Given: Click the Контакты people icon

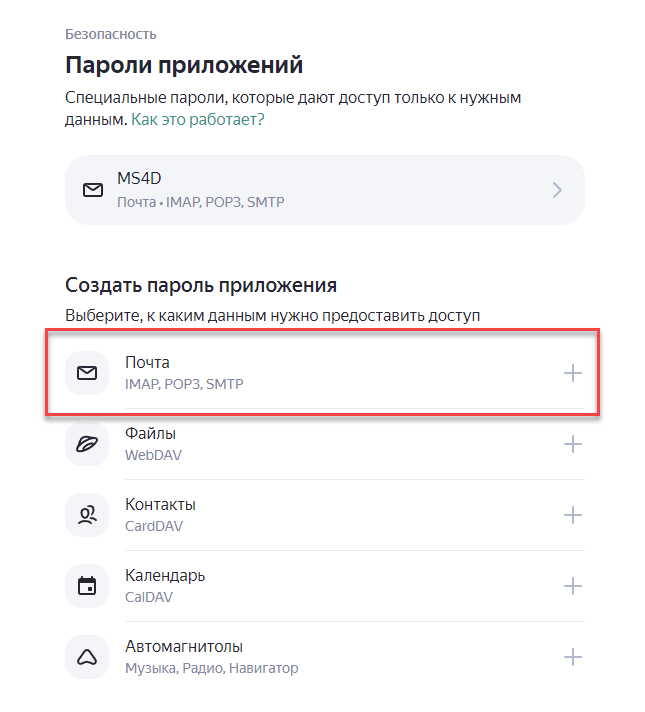Looking at the screenshot, I should pos(87,515).
